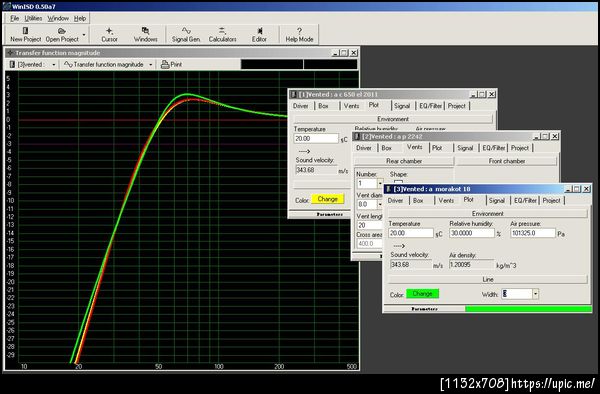
Task: Open the dropdown arrow beside Open Project
Action: 84,35
